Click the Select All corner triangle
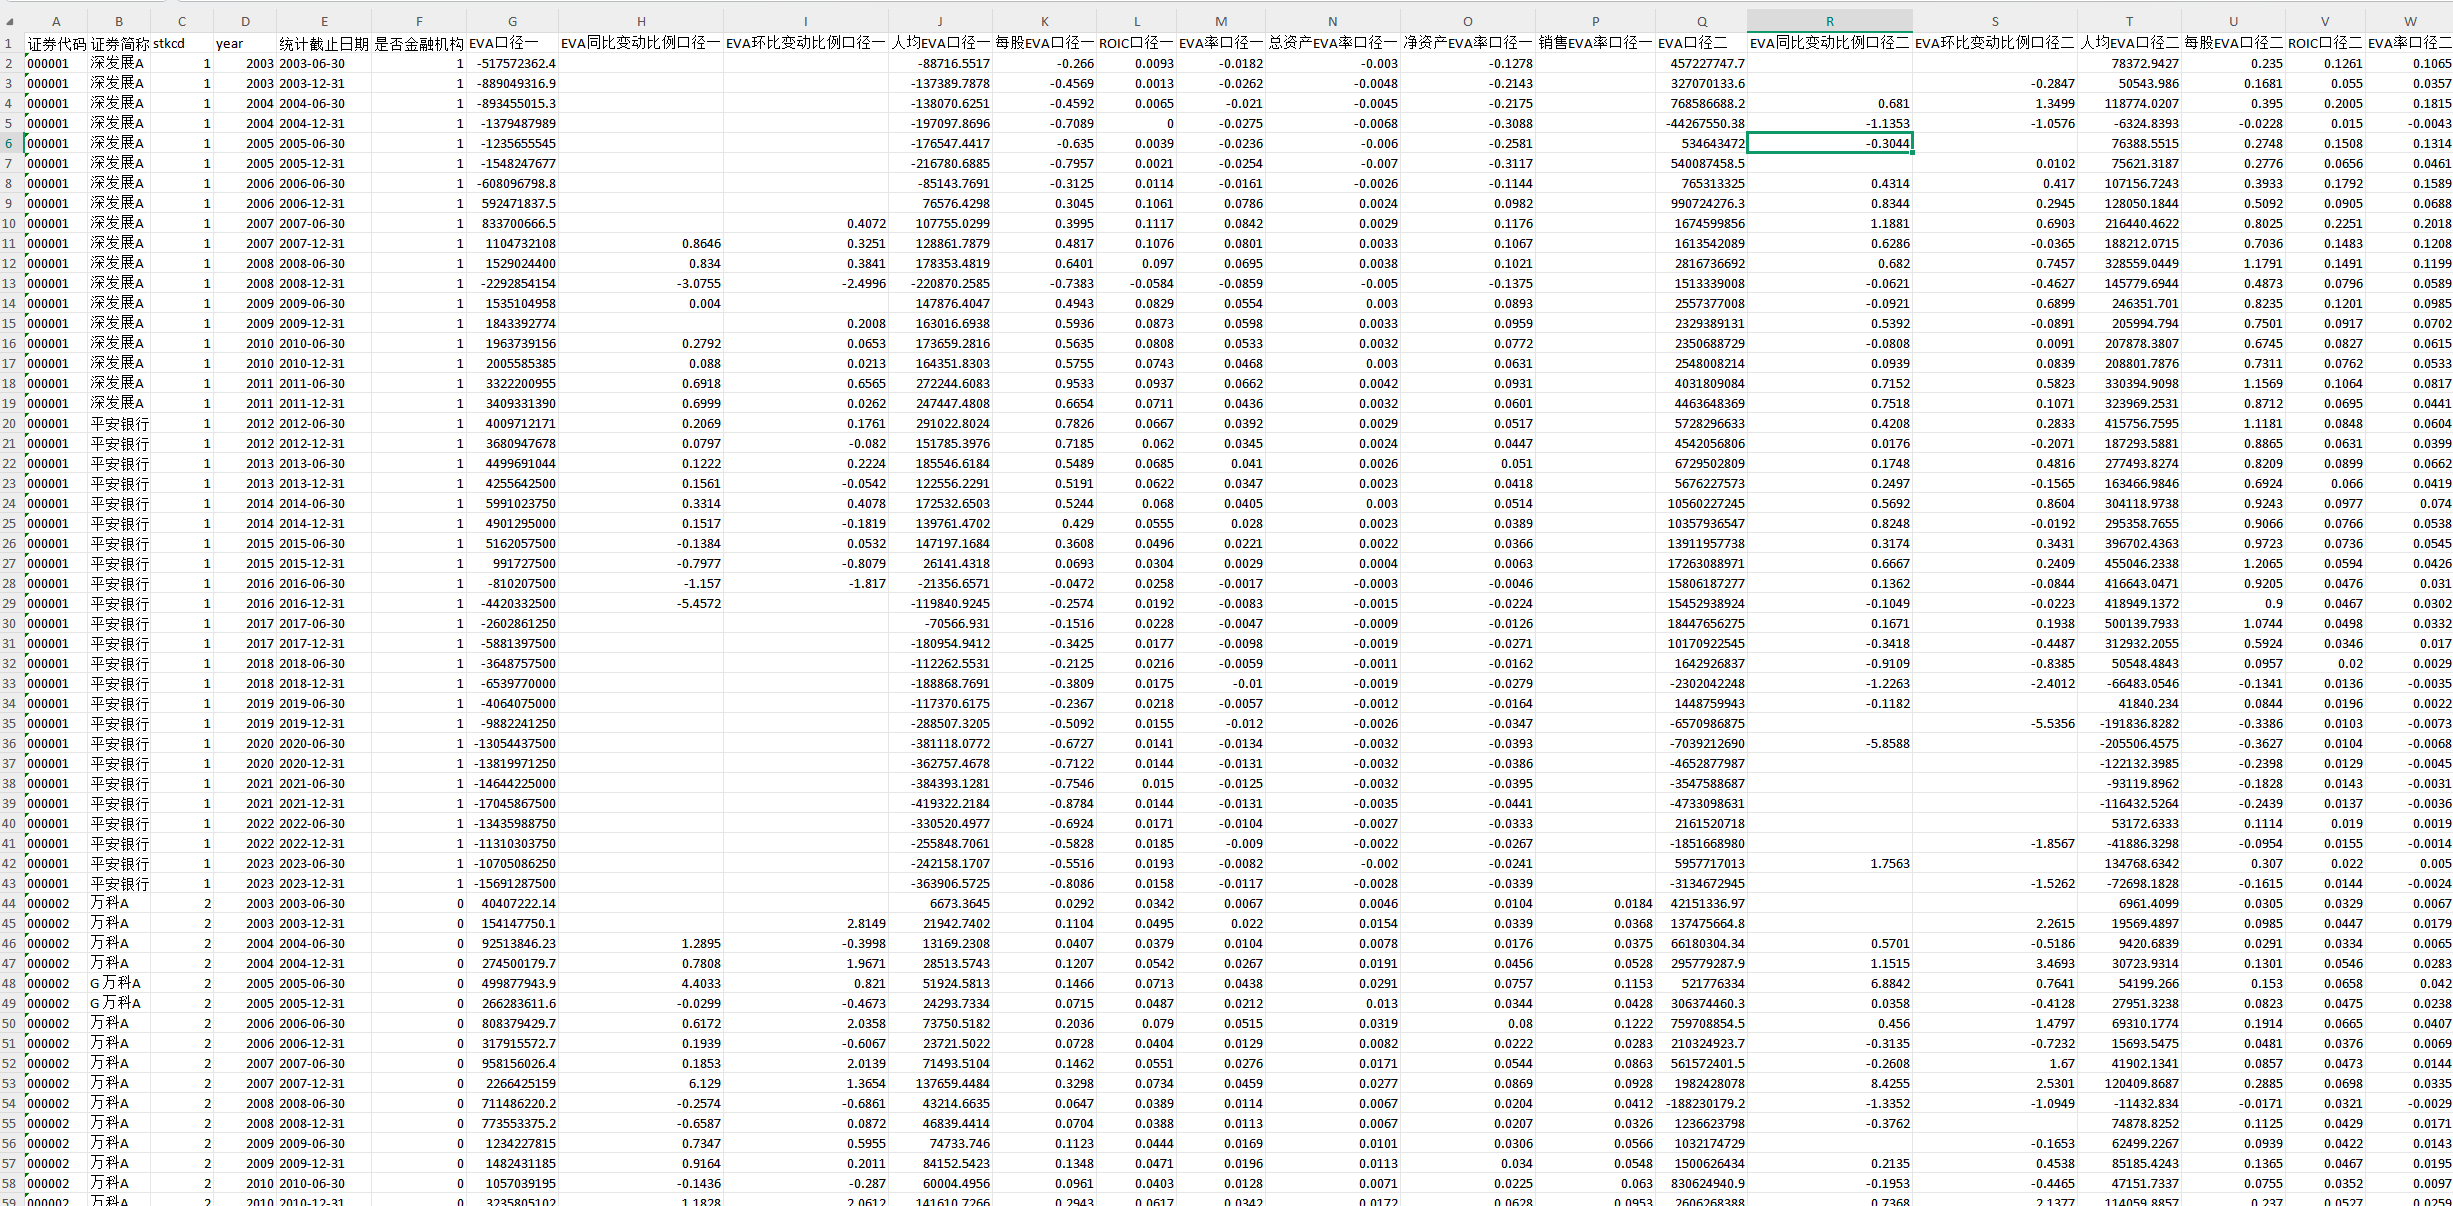2453x1206 pixels. tap(10, 21)
